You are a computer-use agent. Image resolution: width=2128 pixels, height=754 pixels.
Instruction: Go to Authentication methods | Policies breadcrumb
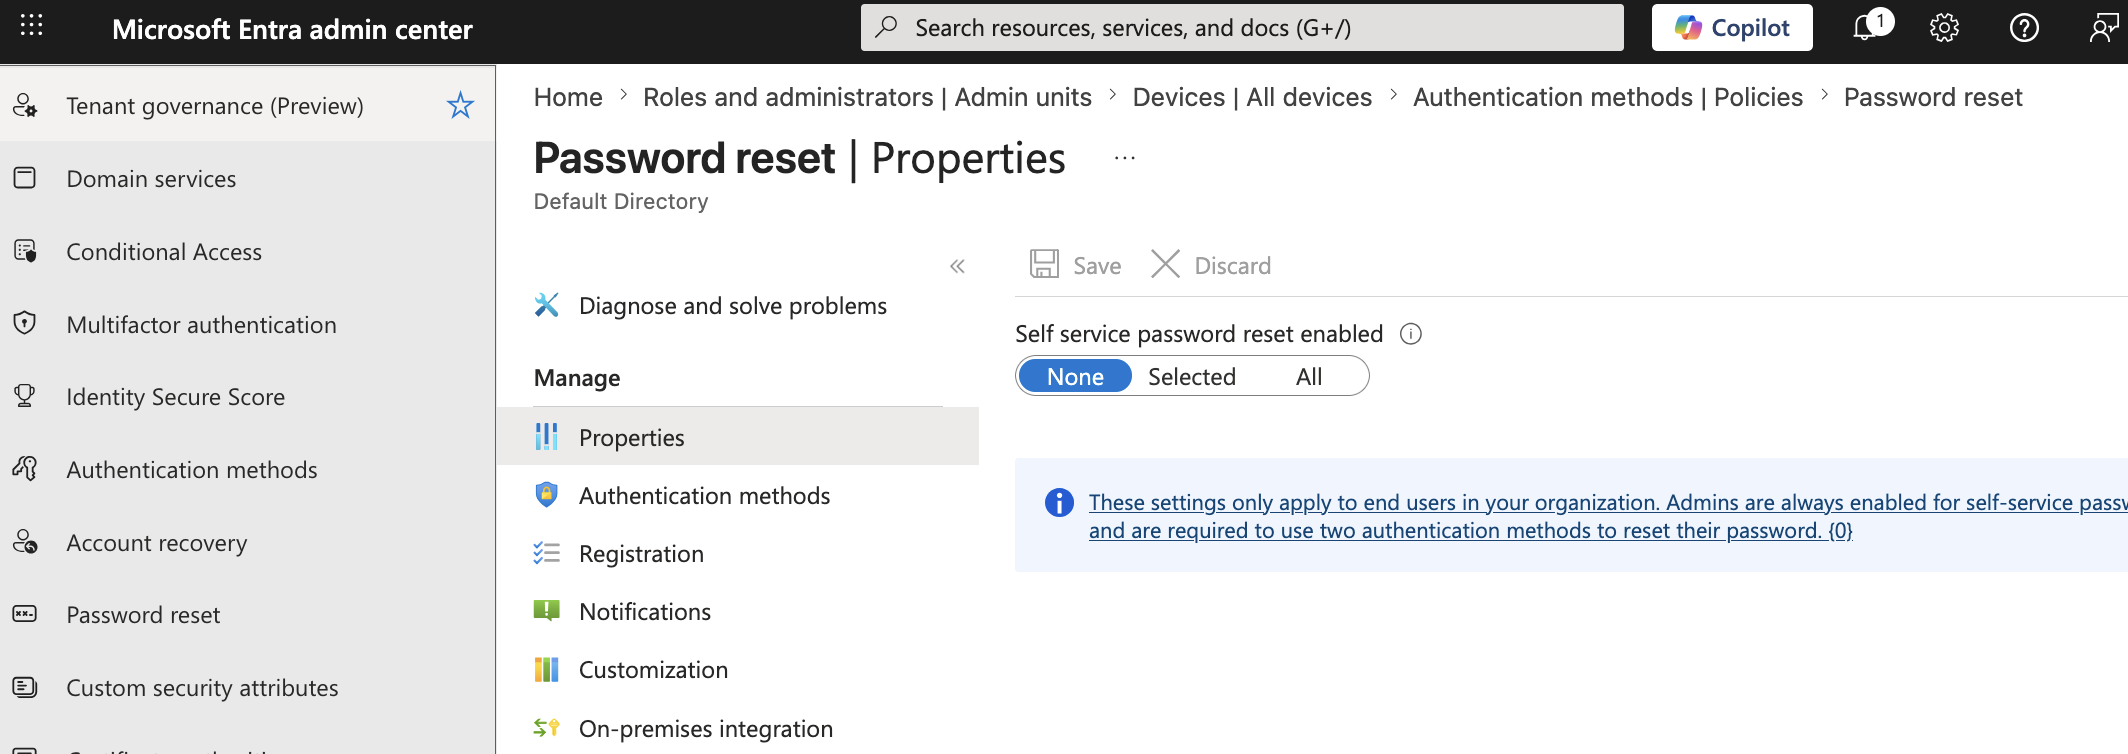coord(1607,97)
